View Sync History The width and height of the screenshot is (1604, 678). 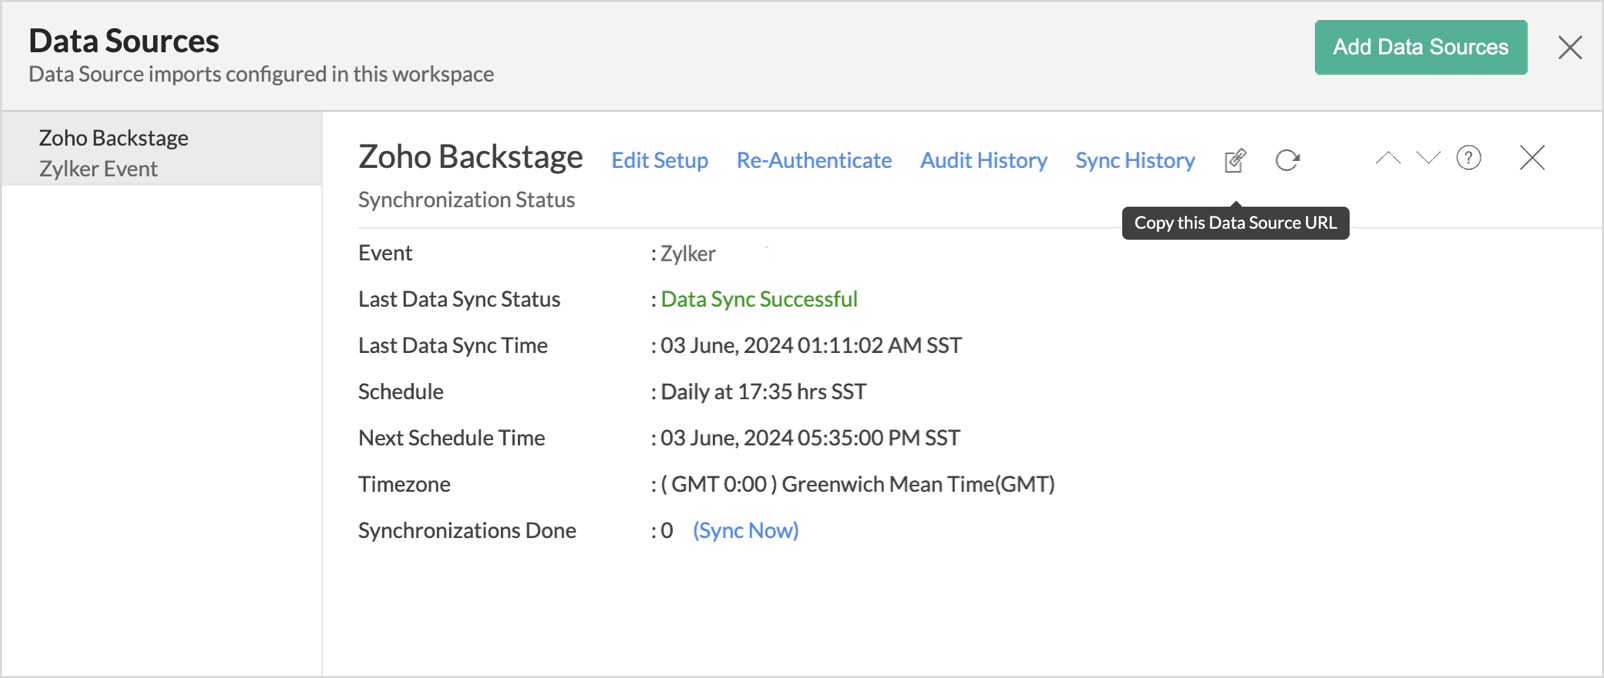(1135, 160)
